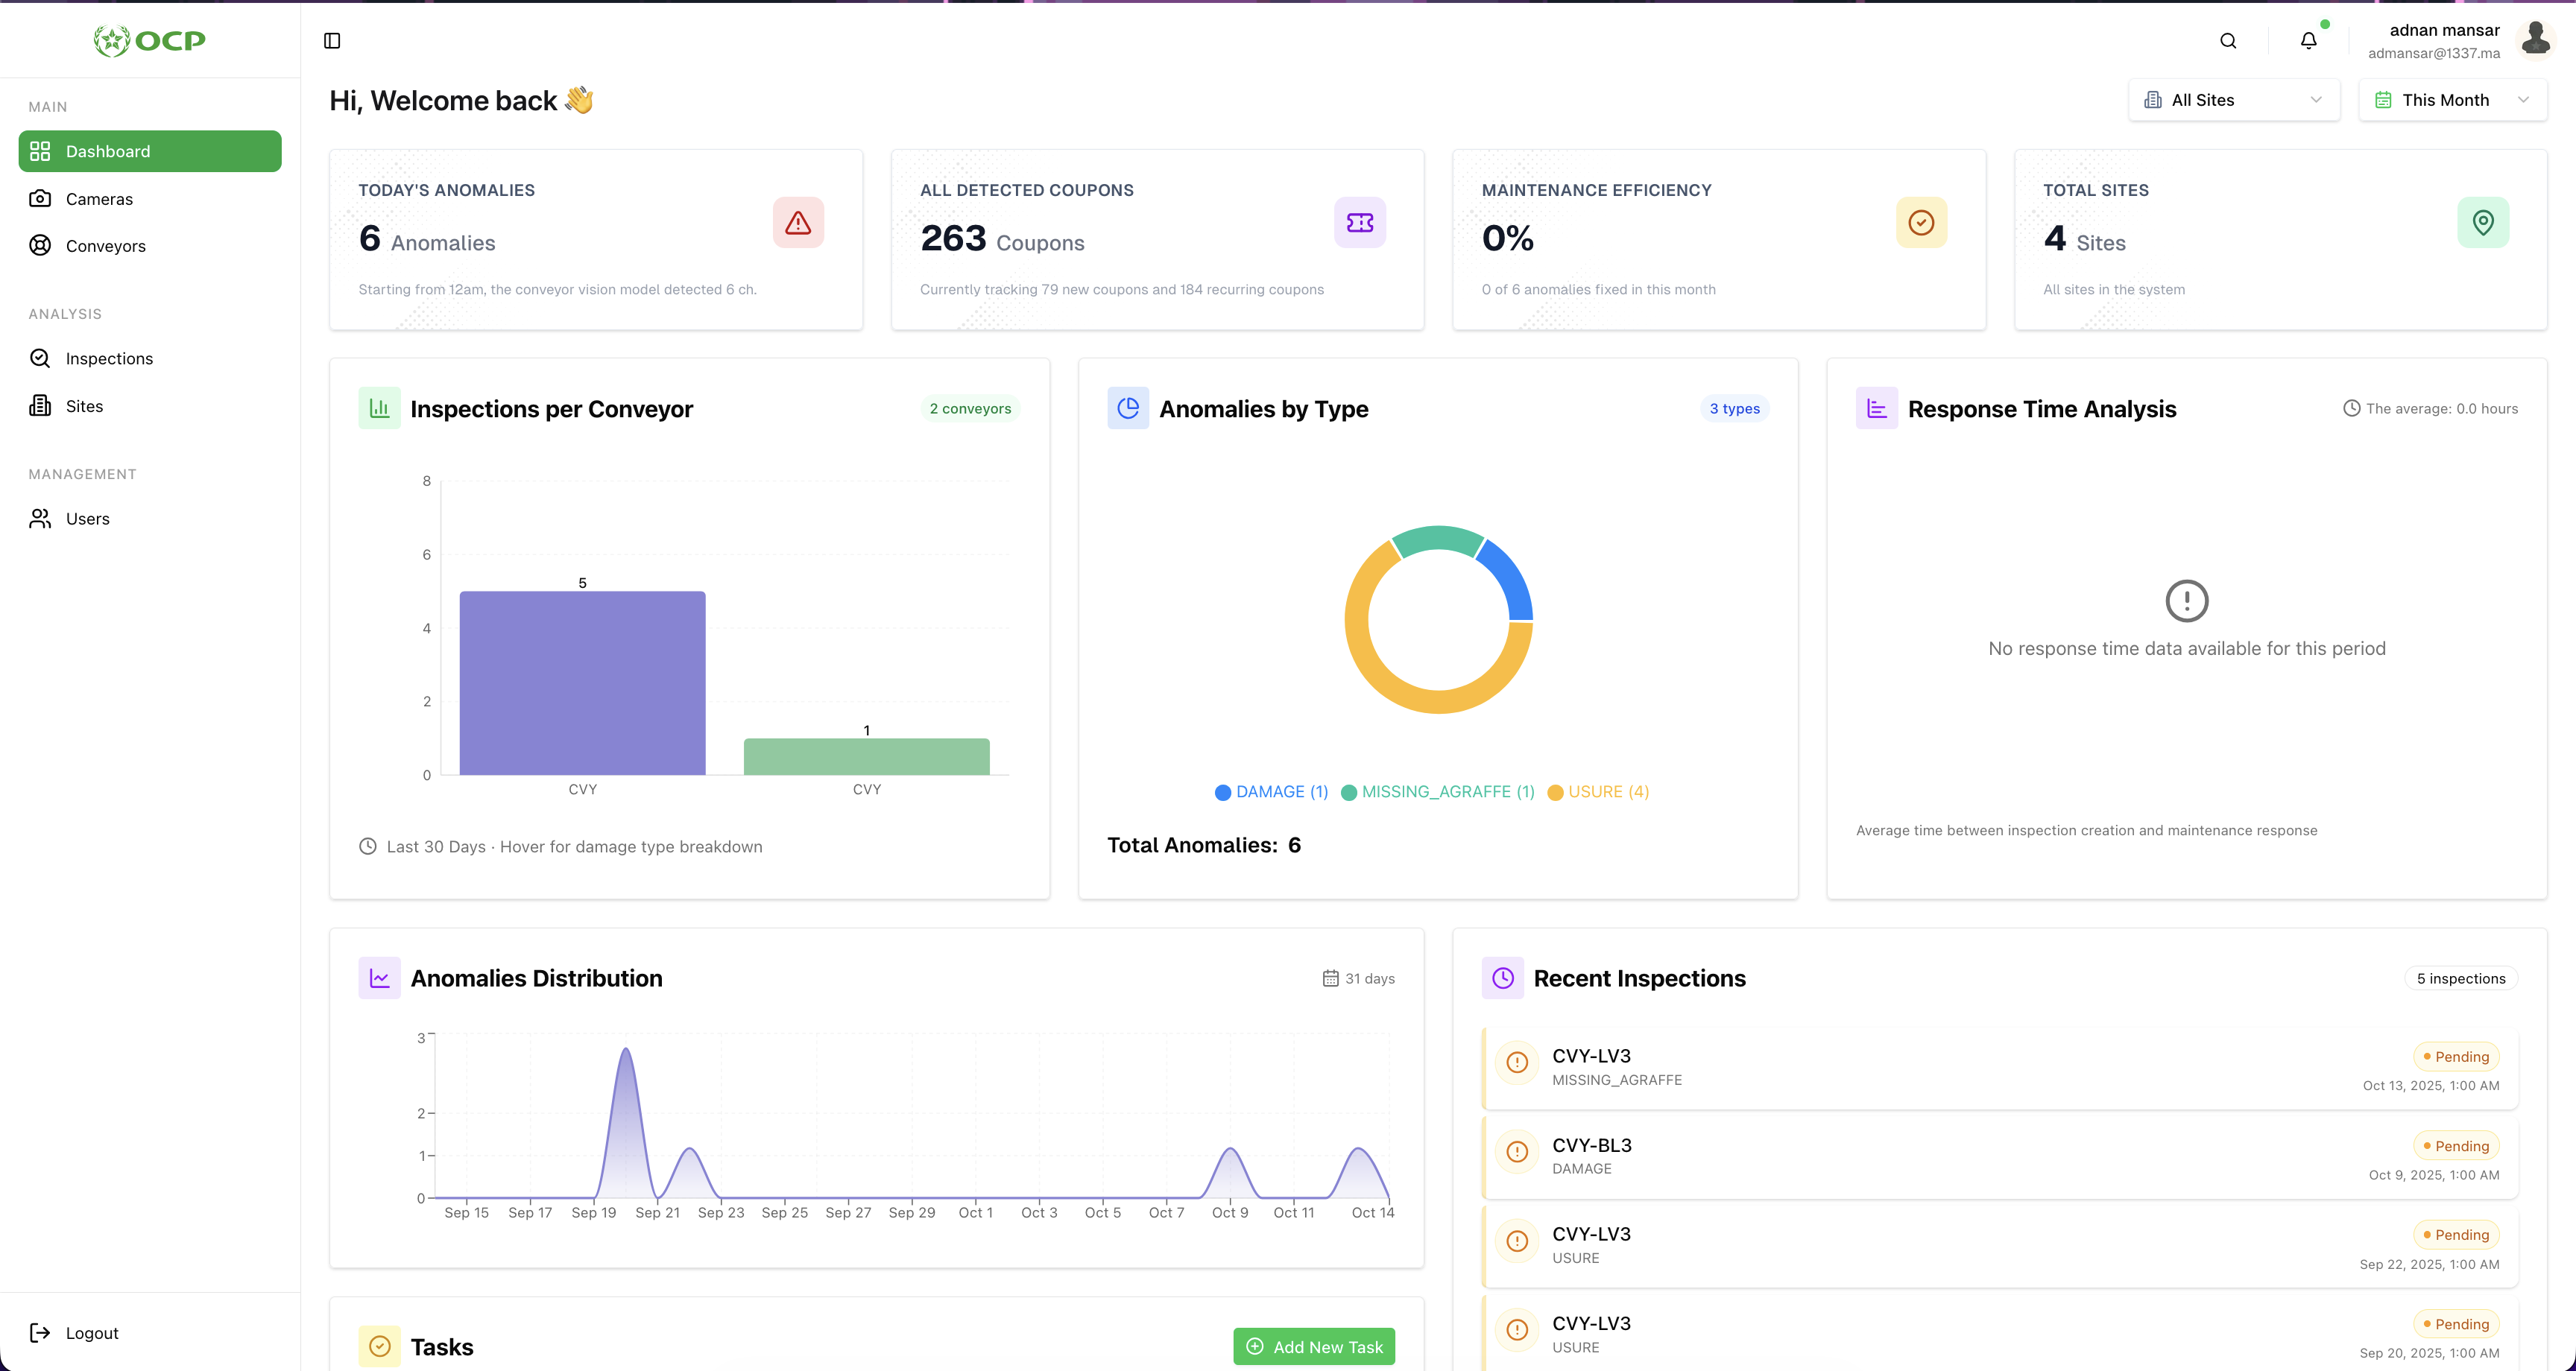Toggle the USURE legend entry

1598,792
